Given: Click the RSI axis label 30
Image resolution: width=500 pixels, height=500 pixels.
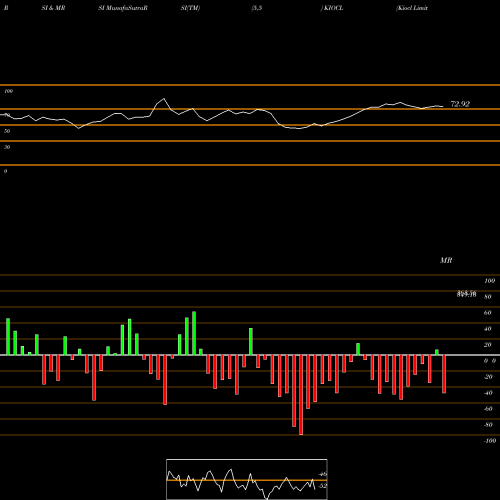Looking at the screenshot, I should click(x=7, y=147).
